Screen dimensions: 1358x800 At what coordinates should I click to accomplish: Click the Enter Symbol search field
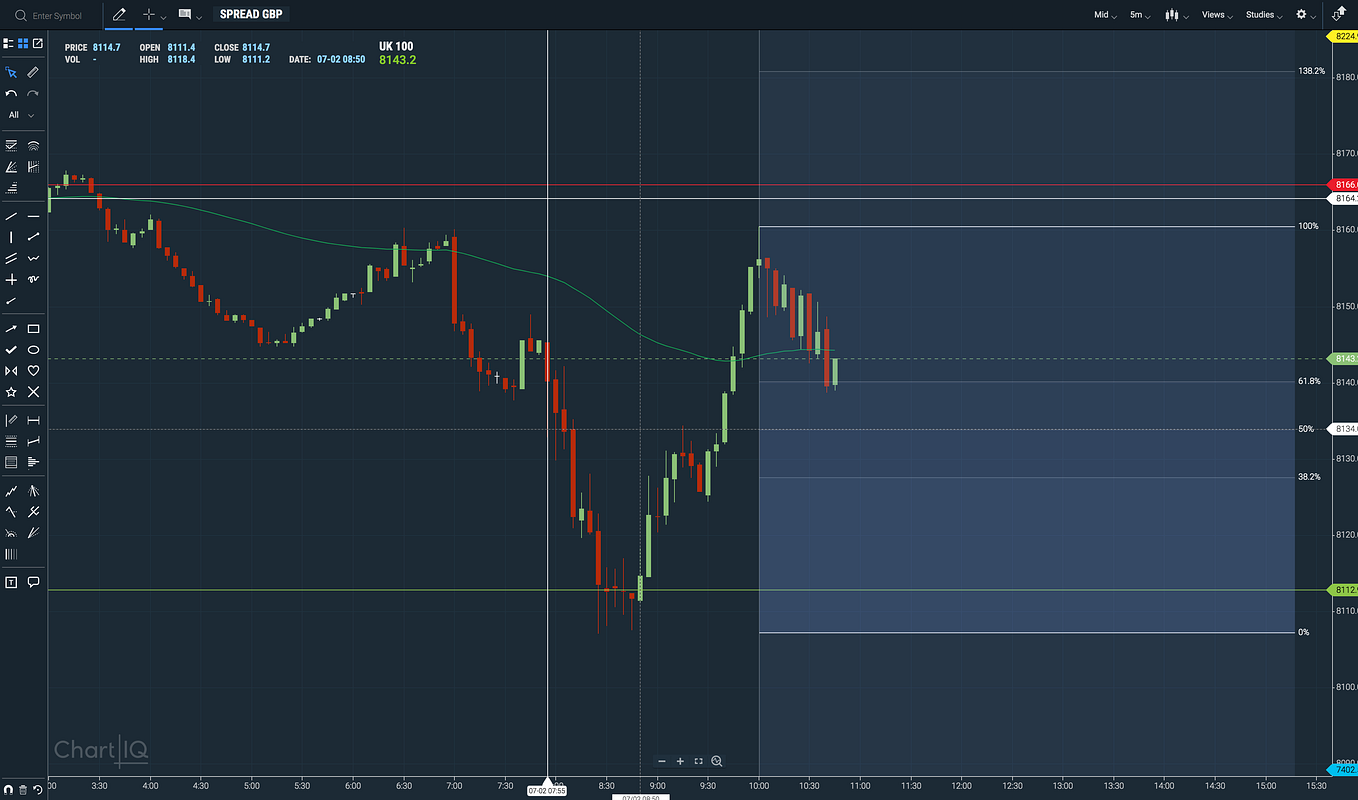[55, 15]
